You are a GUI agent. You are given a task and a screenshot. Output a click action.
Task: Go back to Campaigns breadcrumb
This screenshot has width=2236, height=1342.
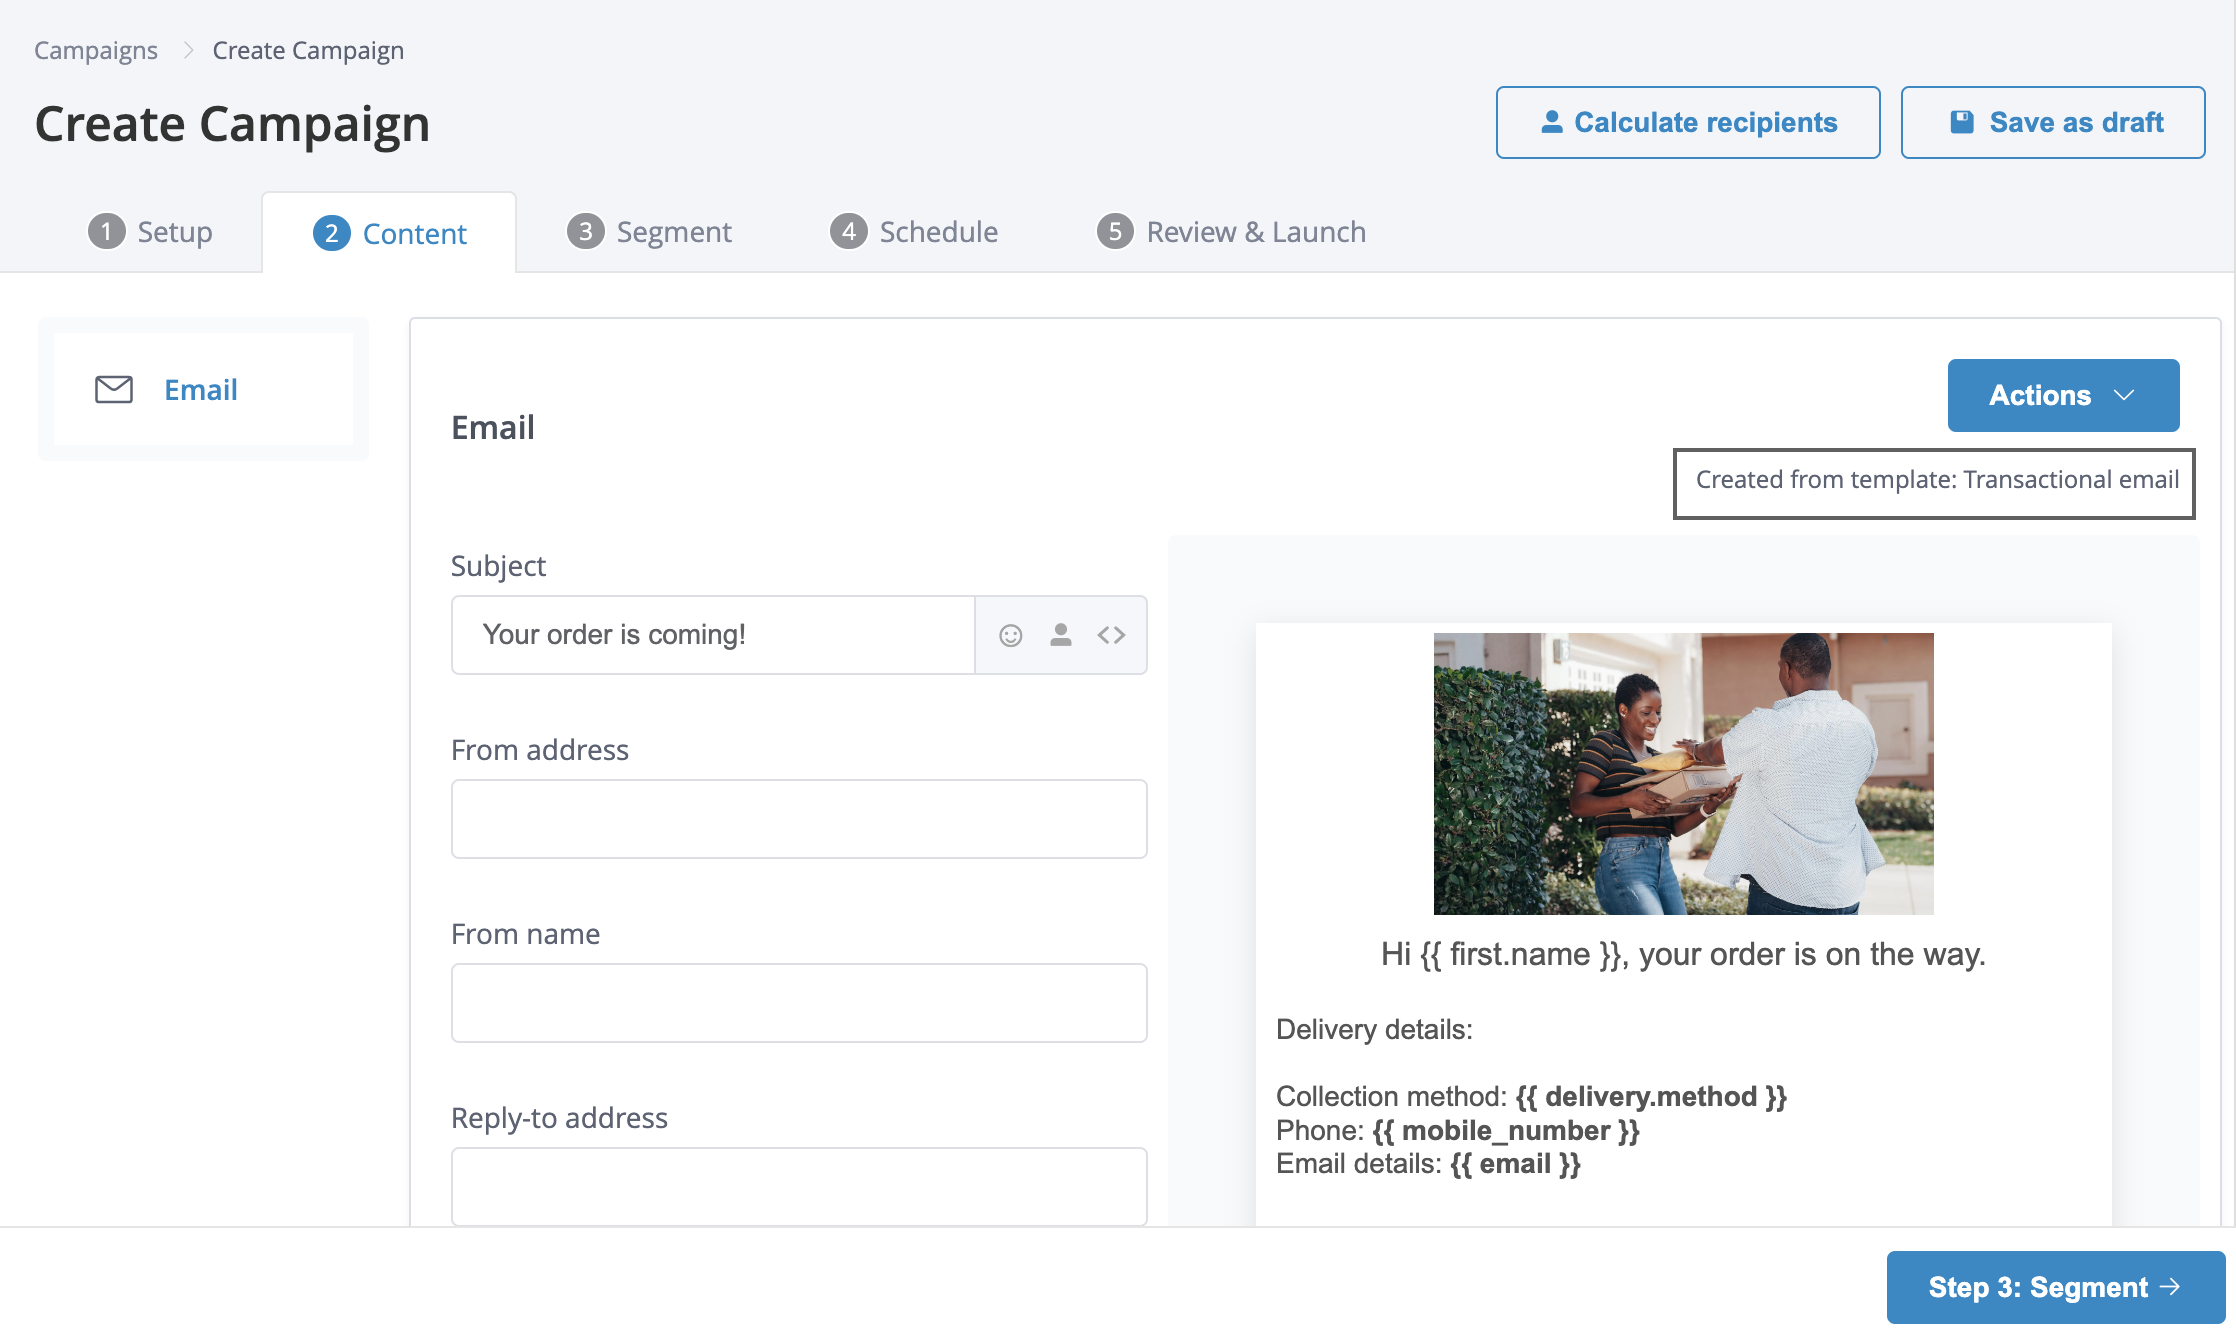coord(96,50)
